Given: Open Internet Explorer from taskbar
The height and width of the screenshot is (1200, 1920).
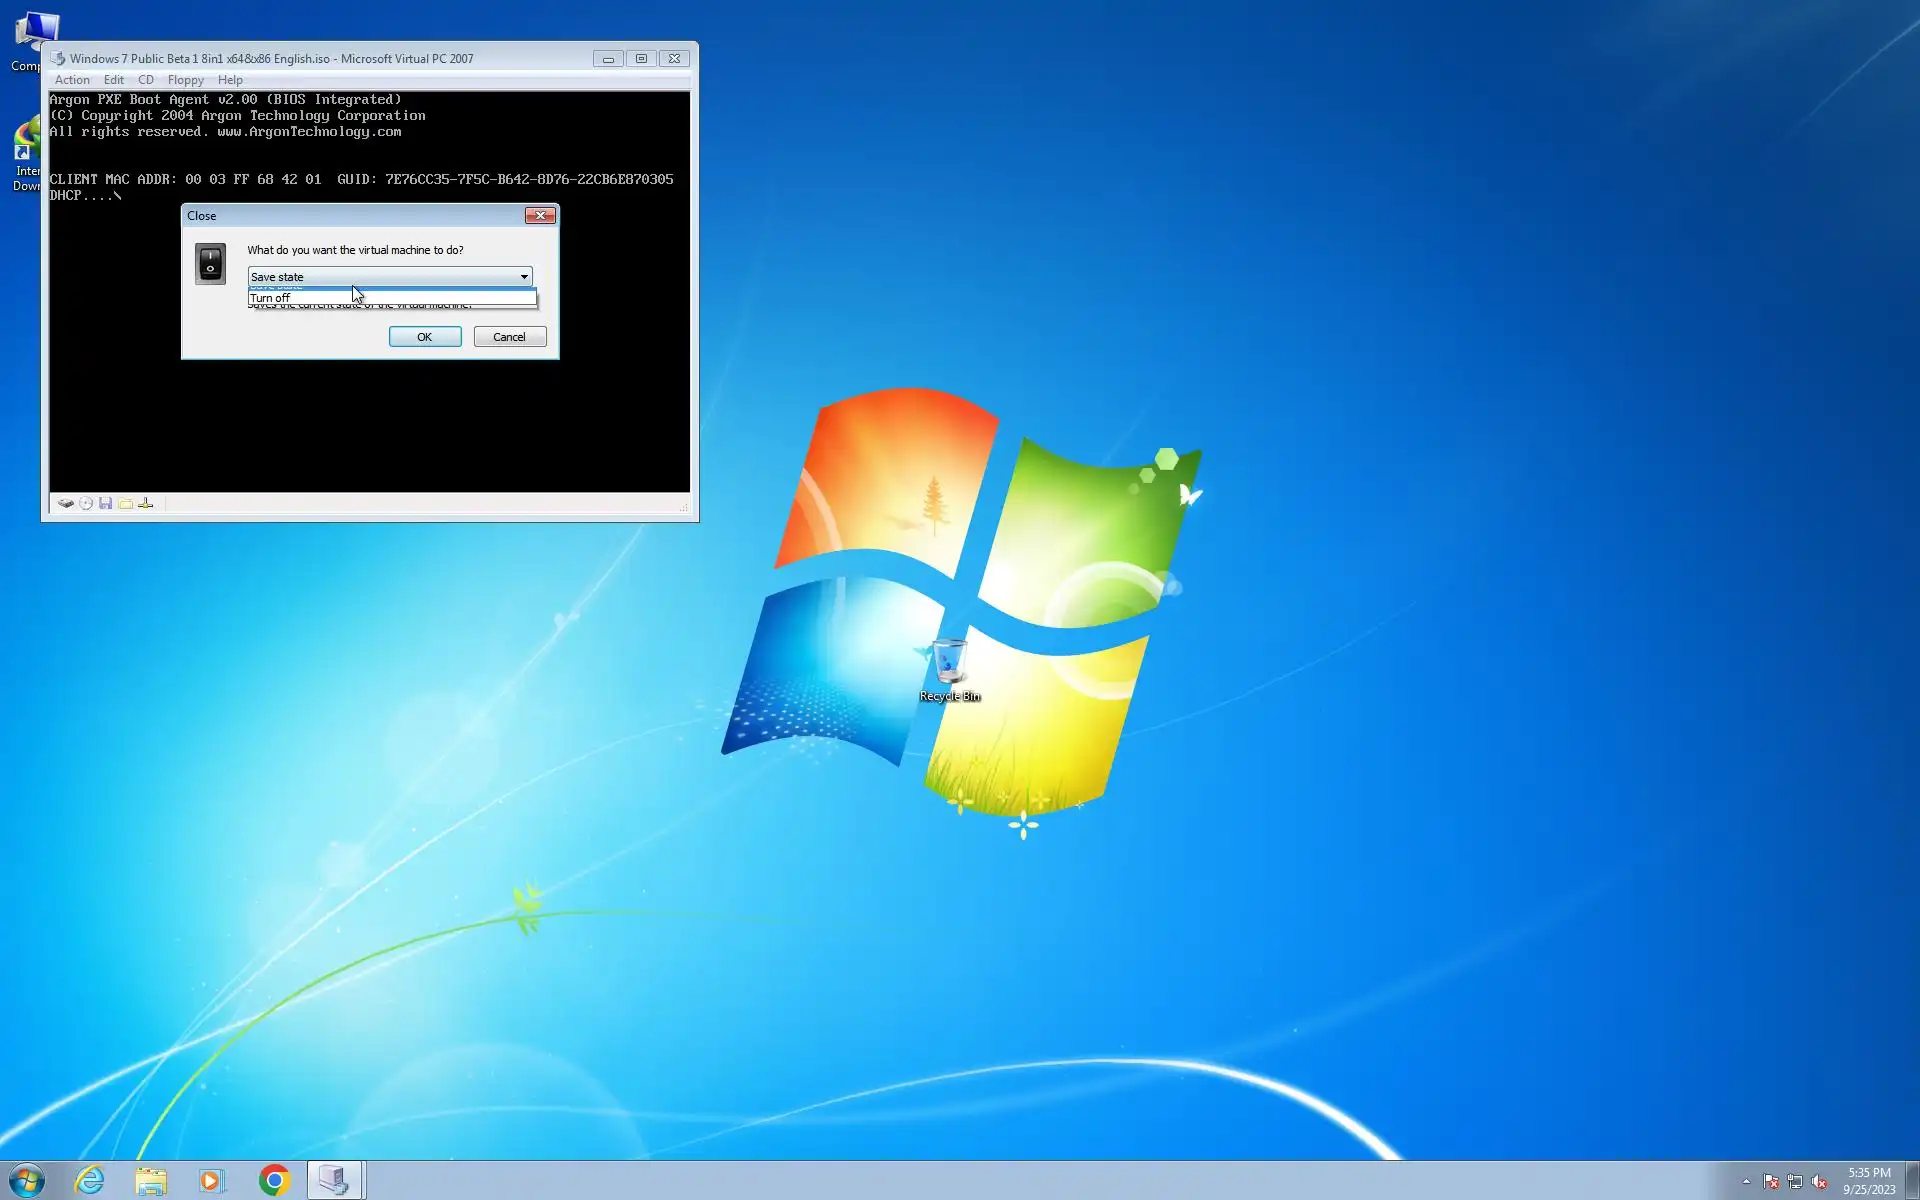Looking at the screenshot, I should pos(90,1180).
